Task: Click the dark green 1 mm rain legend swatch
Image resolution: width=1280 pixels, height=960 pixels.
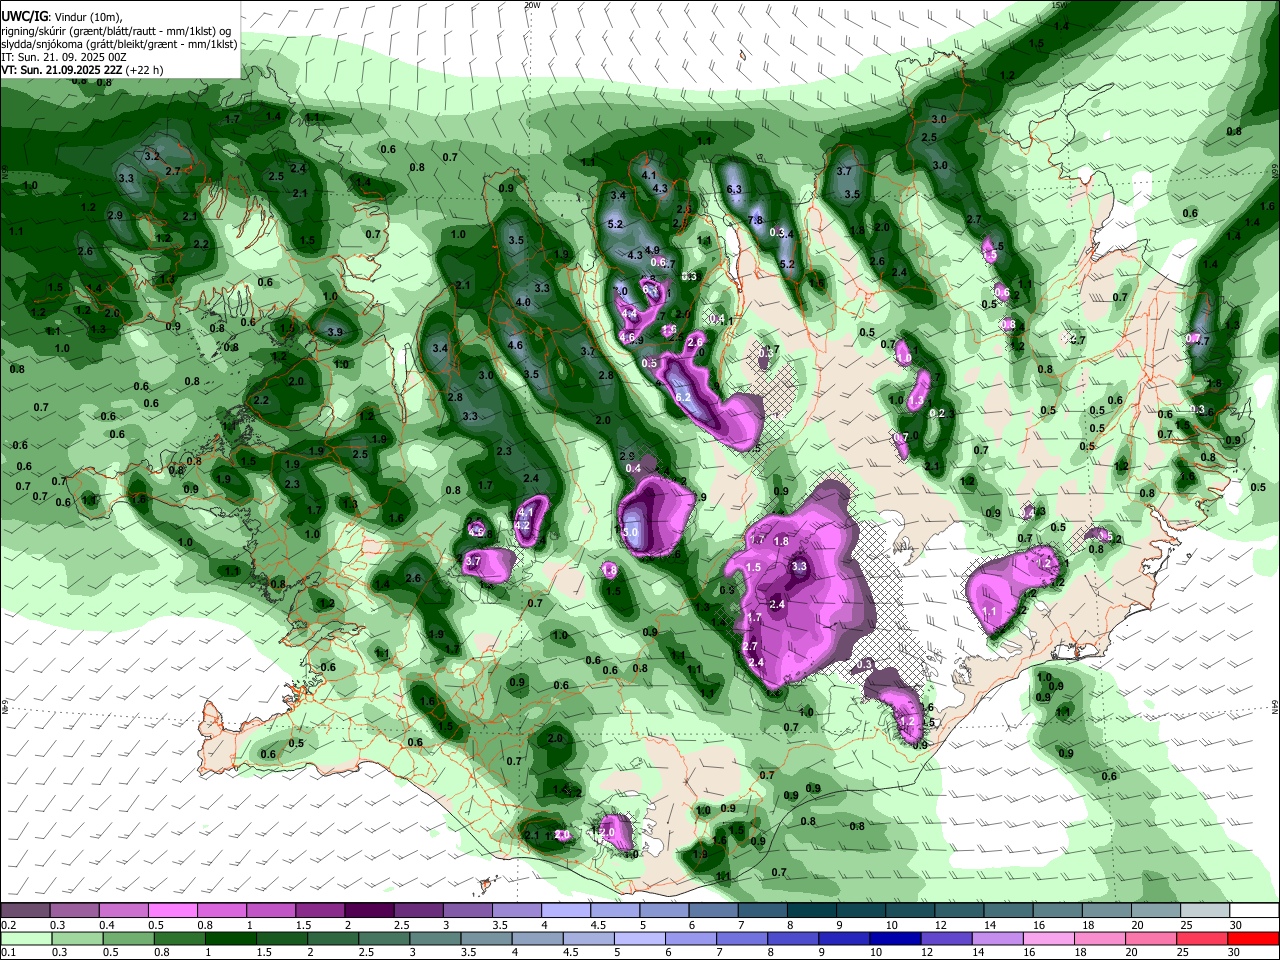Action: 231,937
